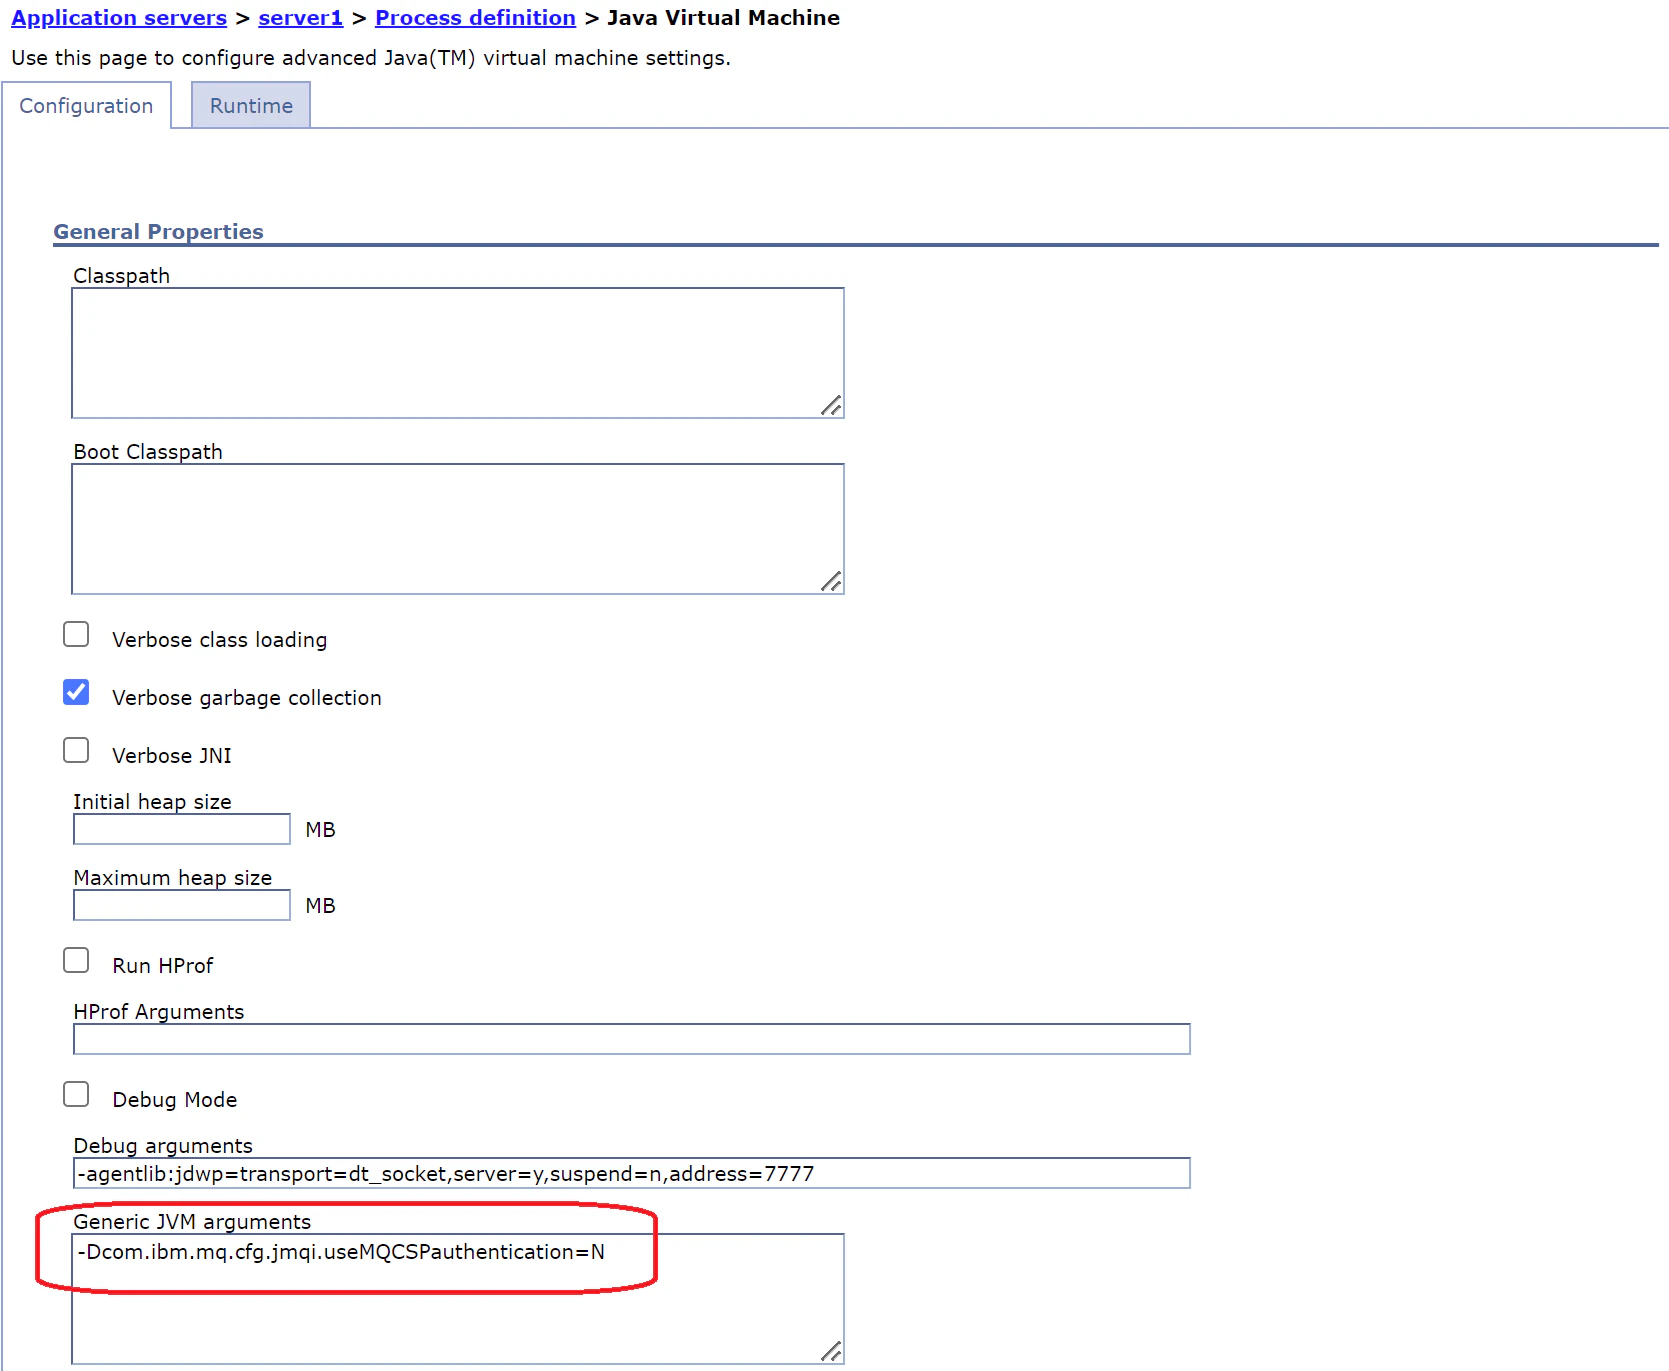Screen dimensions: 1669x1371
Task: Focus the Maximum heap size field
Action: (x=182, y=905)
